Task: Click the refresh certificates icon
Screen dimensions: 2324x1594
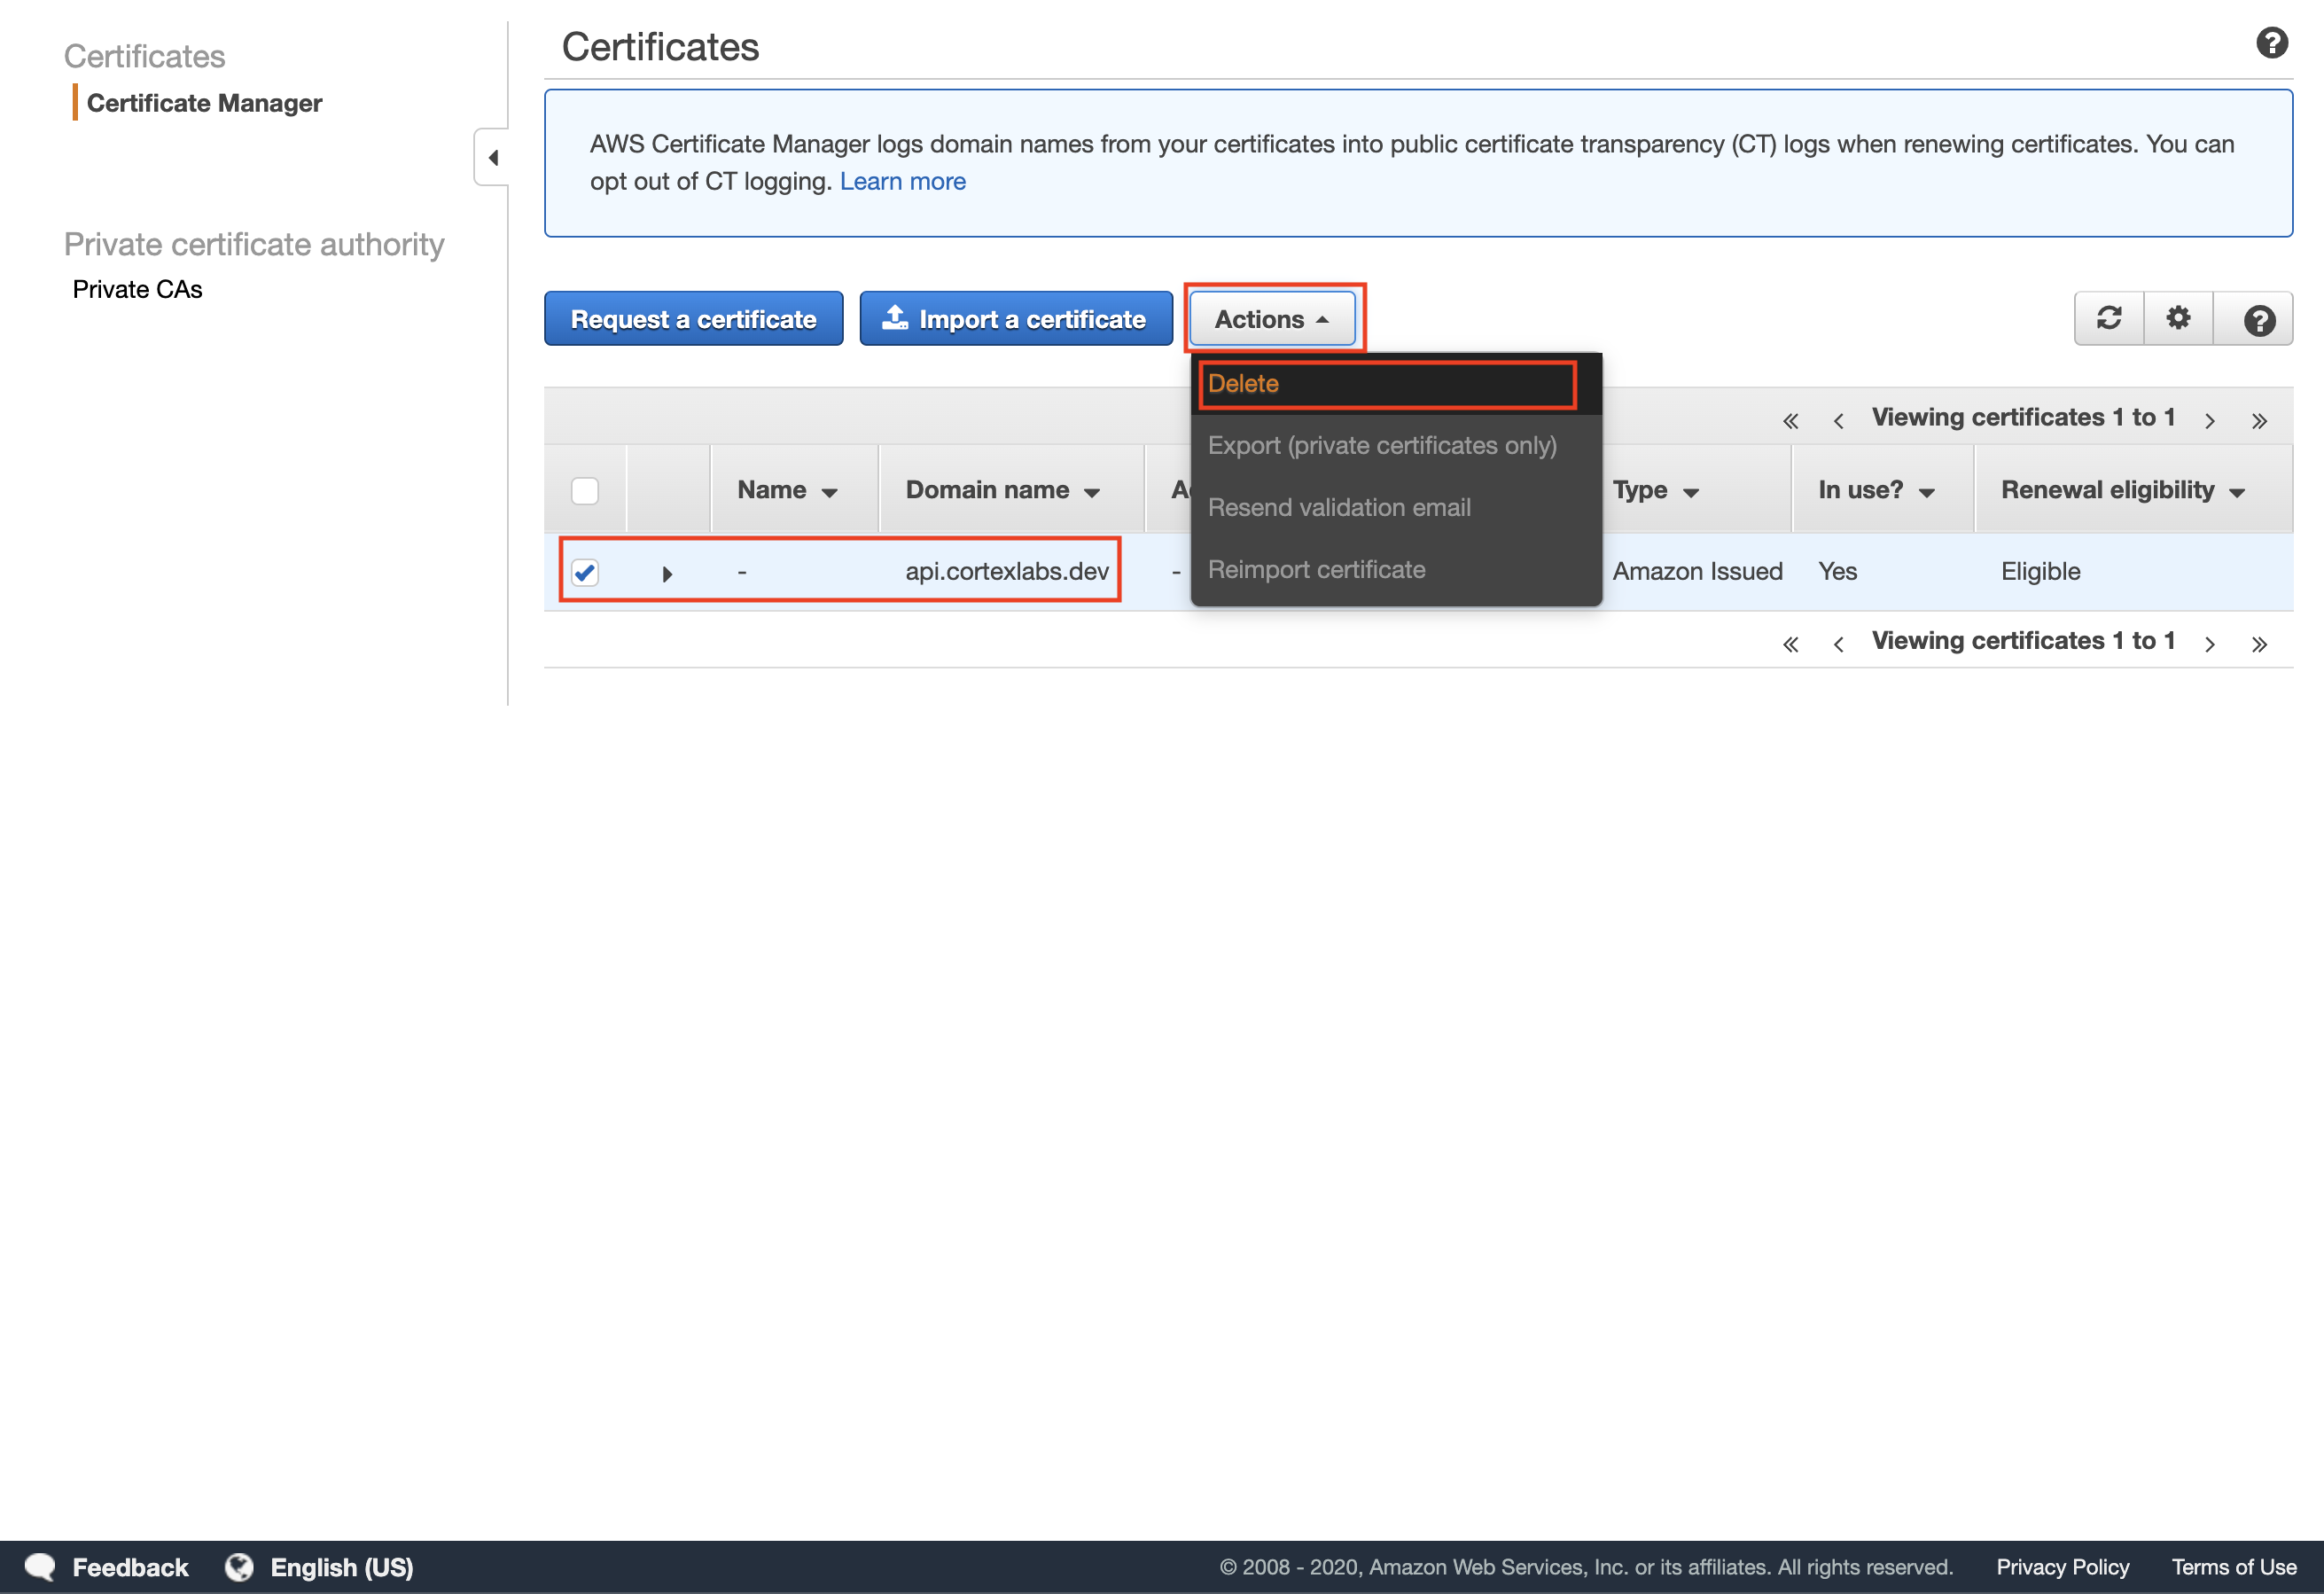Action: [2108, 319]
